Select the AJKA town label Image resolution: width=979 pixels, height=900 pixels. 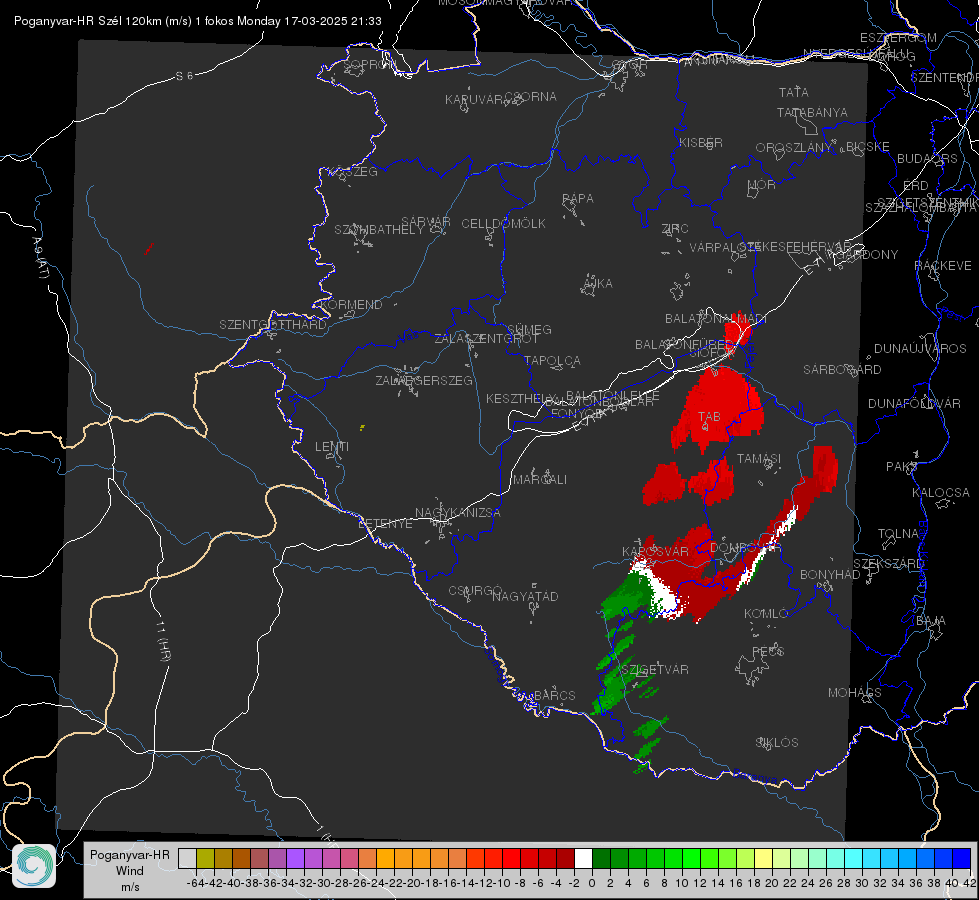598,284
